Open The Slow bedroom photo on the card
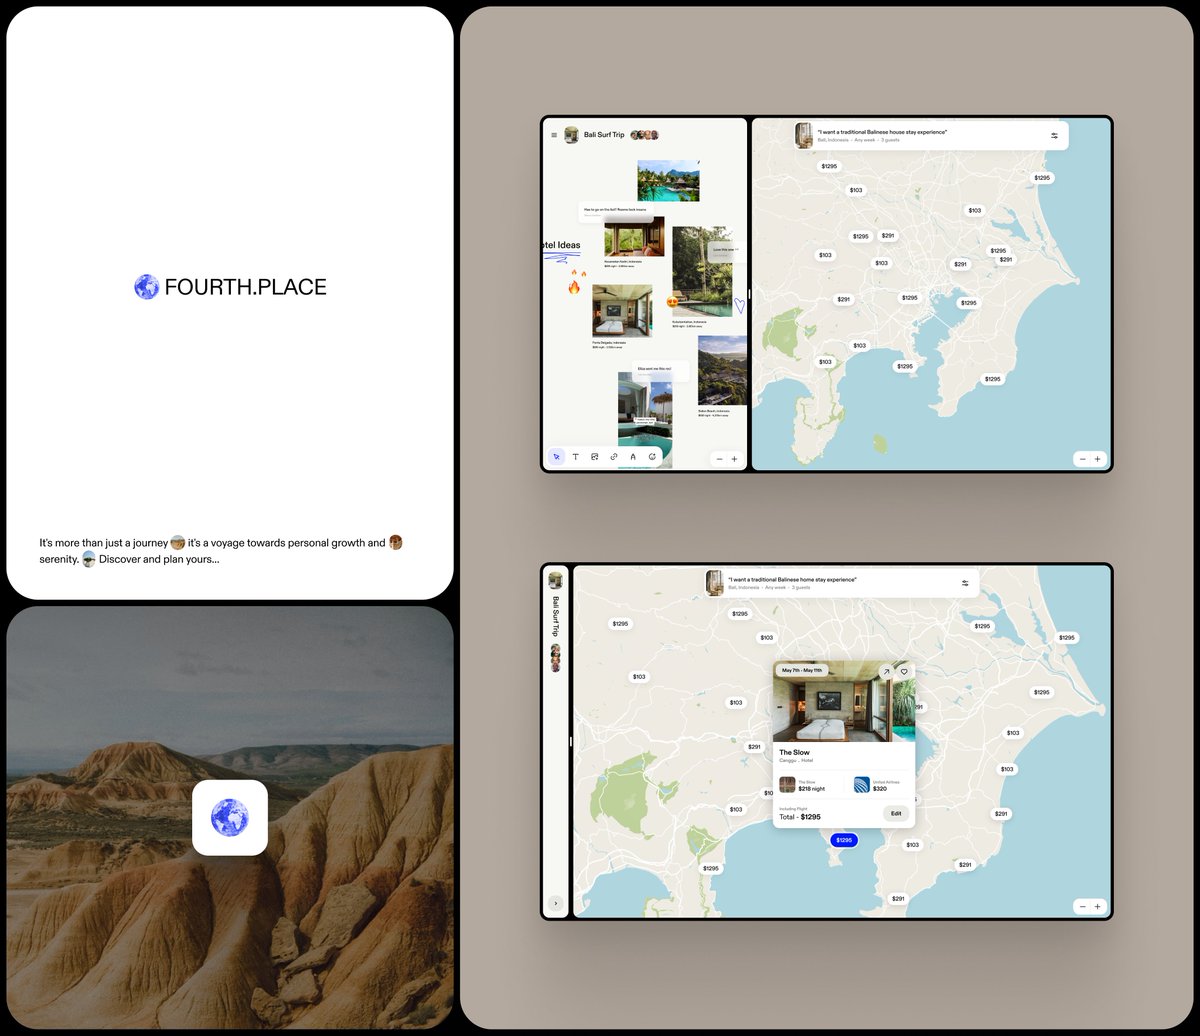 (844, 701)
